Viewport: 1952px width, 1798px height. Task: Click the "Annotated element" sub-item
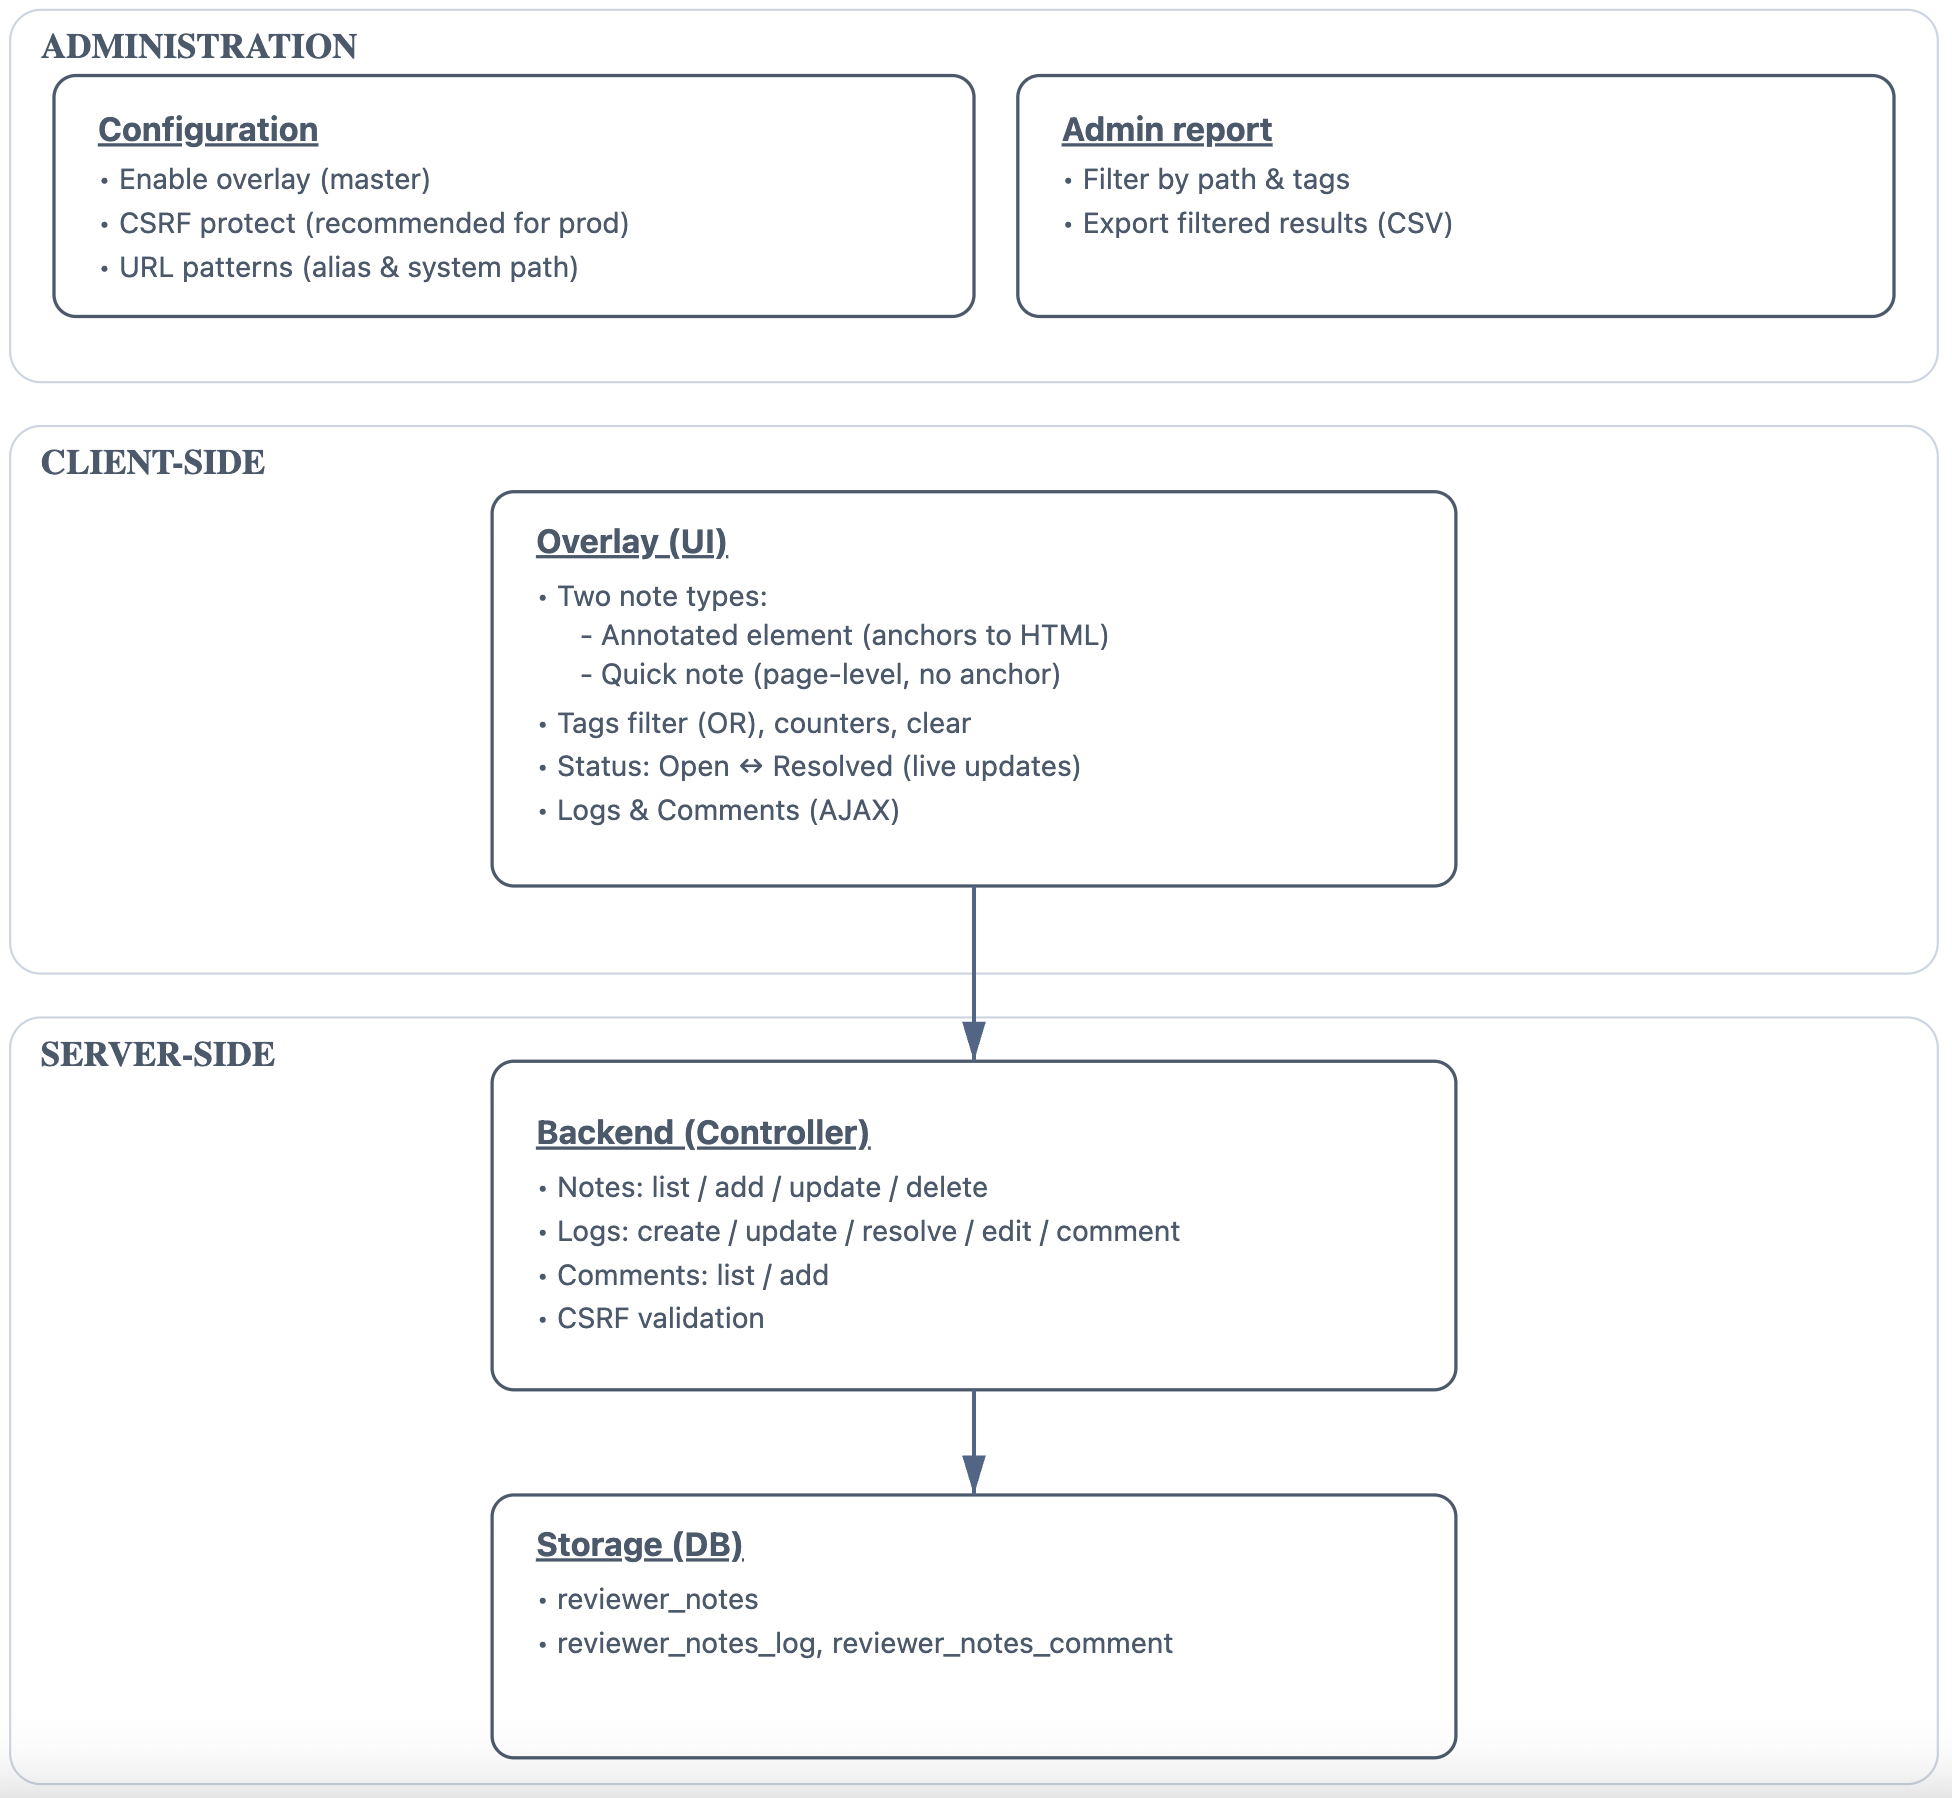click(854, 636)
